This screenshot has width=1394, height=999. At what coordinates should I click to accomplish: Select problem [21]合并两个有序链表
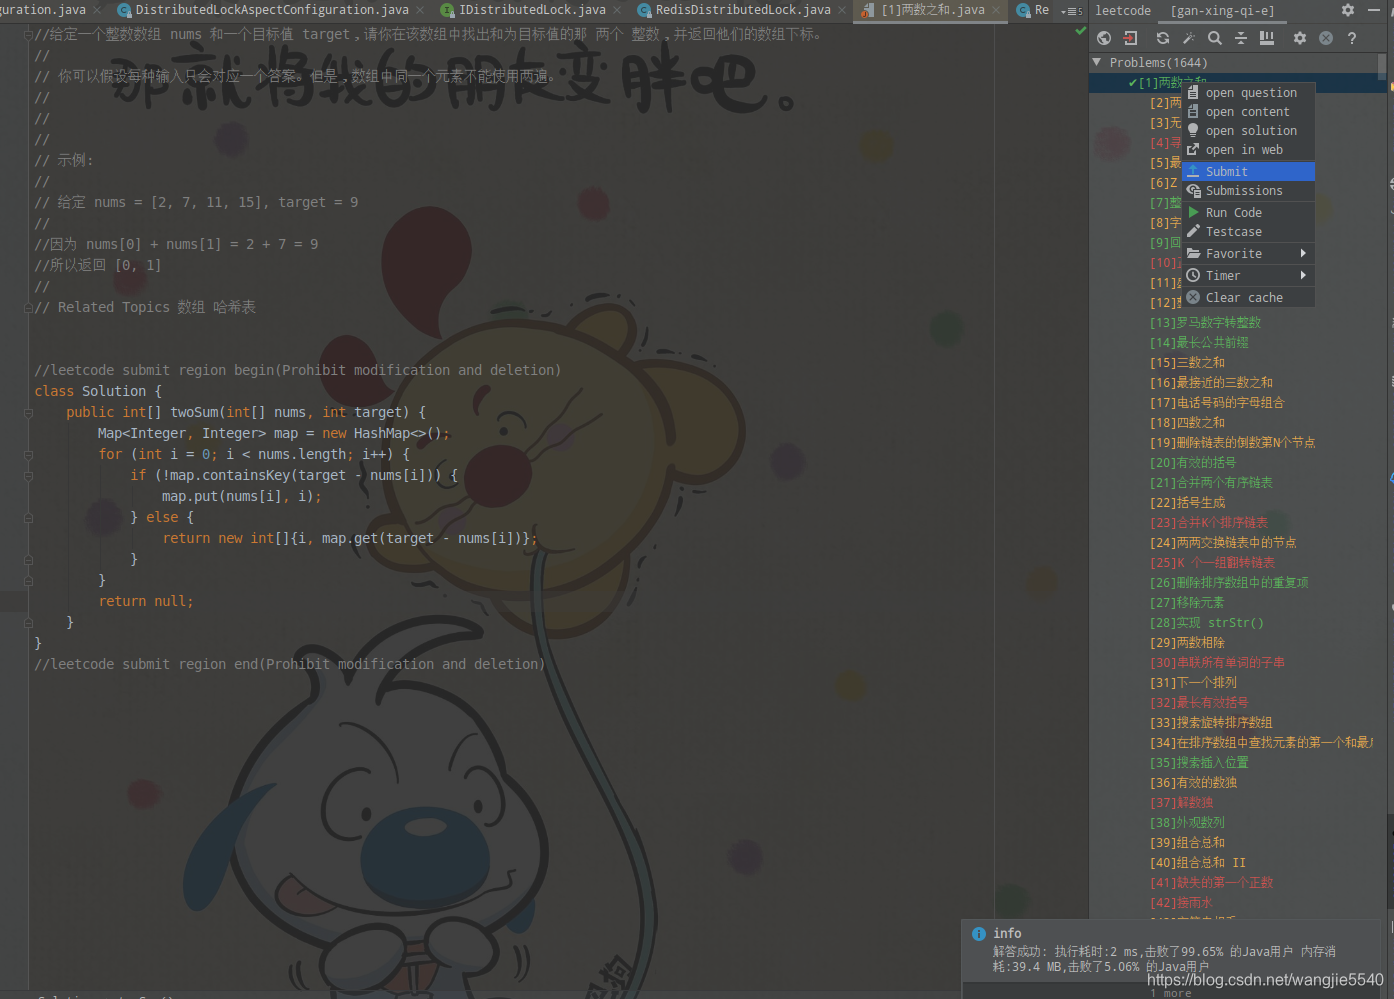1211,482
